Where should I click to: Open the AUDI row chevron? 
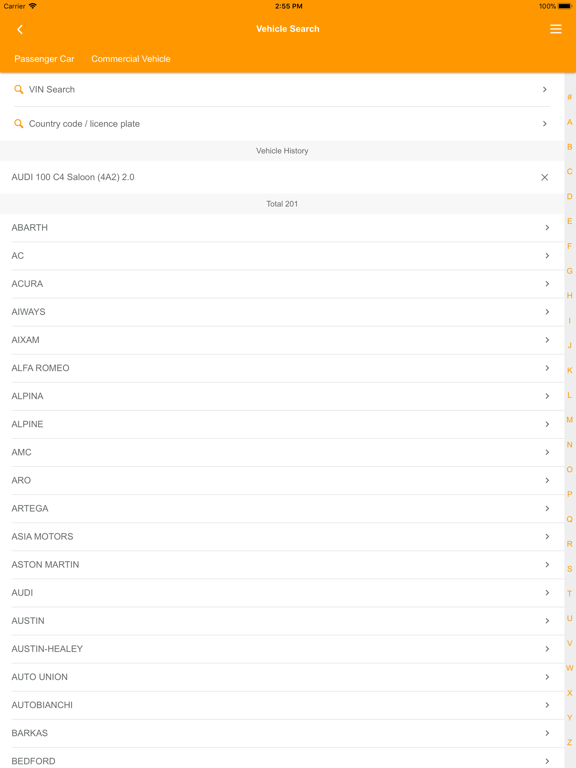(x=547, y=593)
